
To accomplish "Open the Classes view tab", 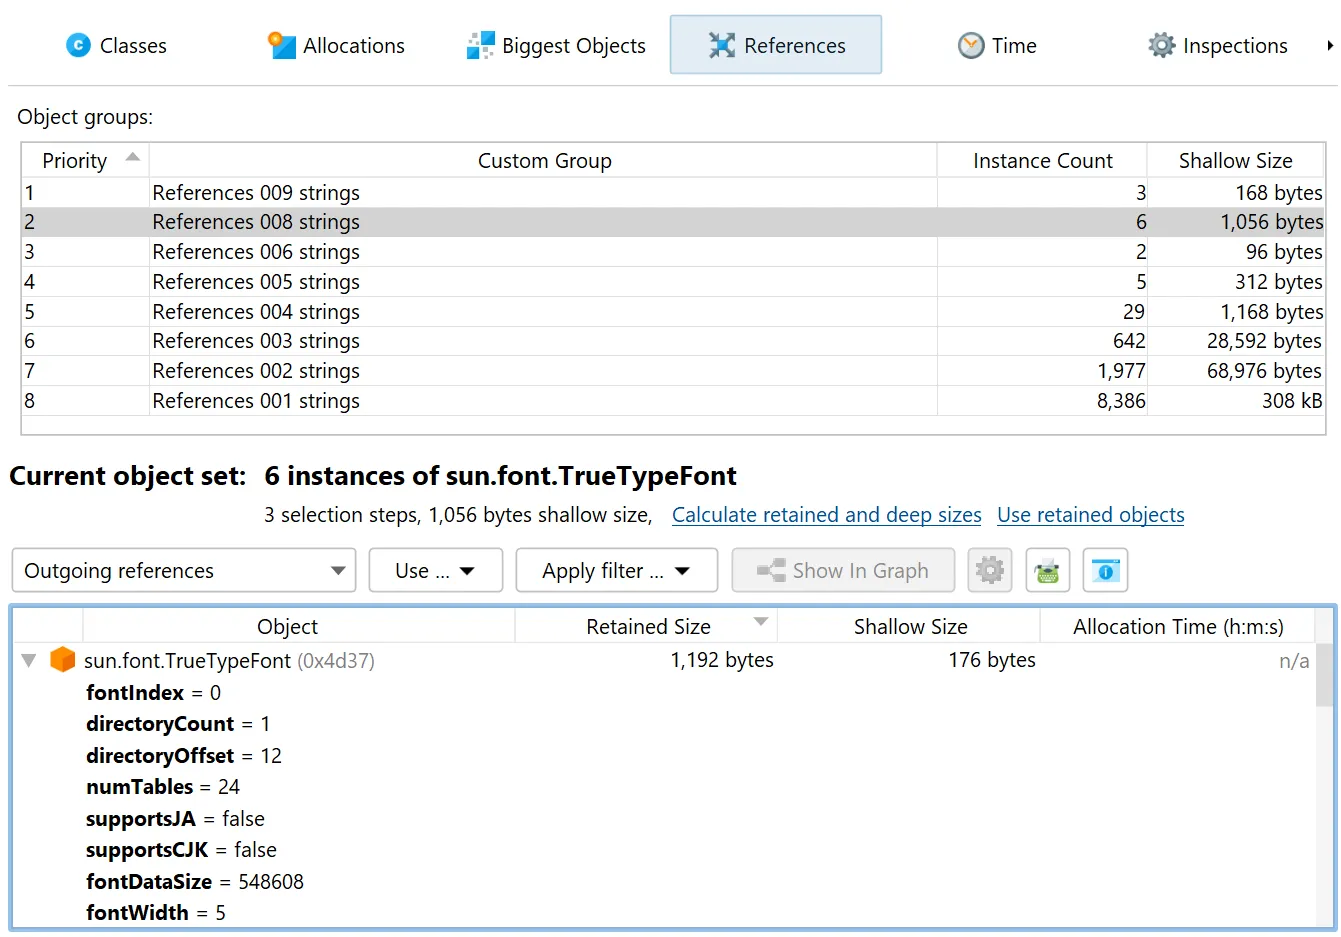I will [116, 46].
